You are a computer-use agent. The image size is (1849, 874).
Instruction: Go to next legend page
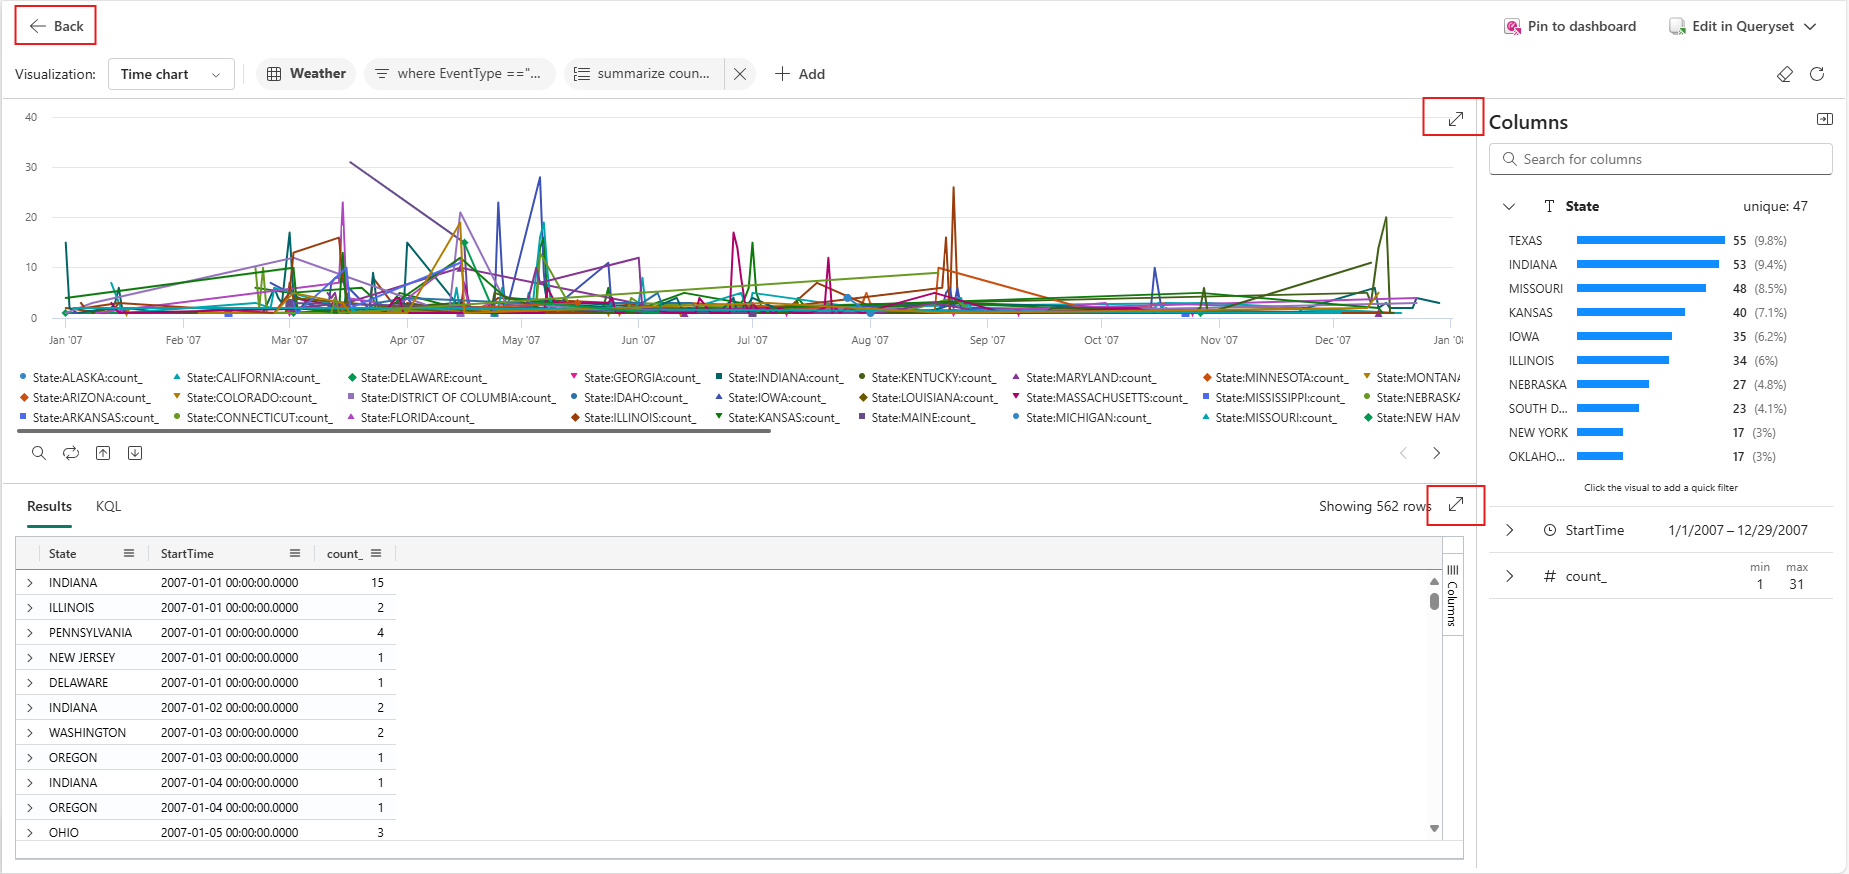1436,453
